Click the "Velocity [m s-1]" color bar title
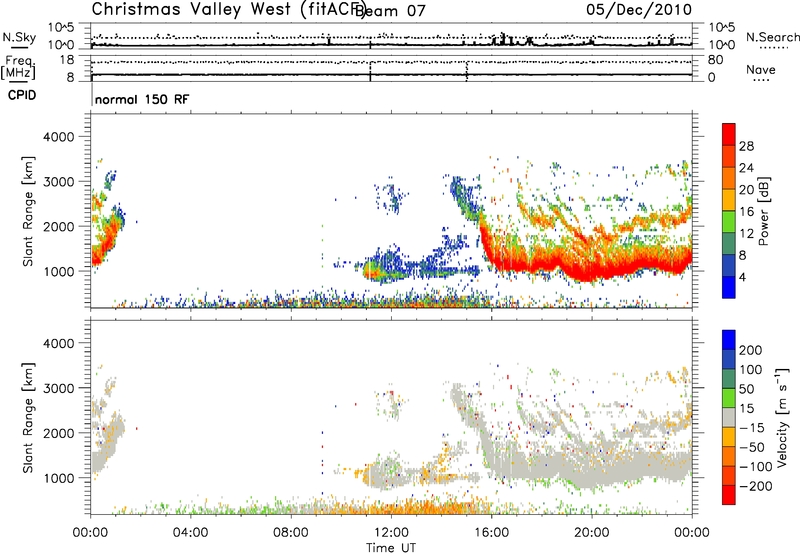The image size is (800, 554). pos(782,417)
